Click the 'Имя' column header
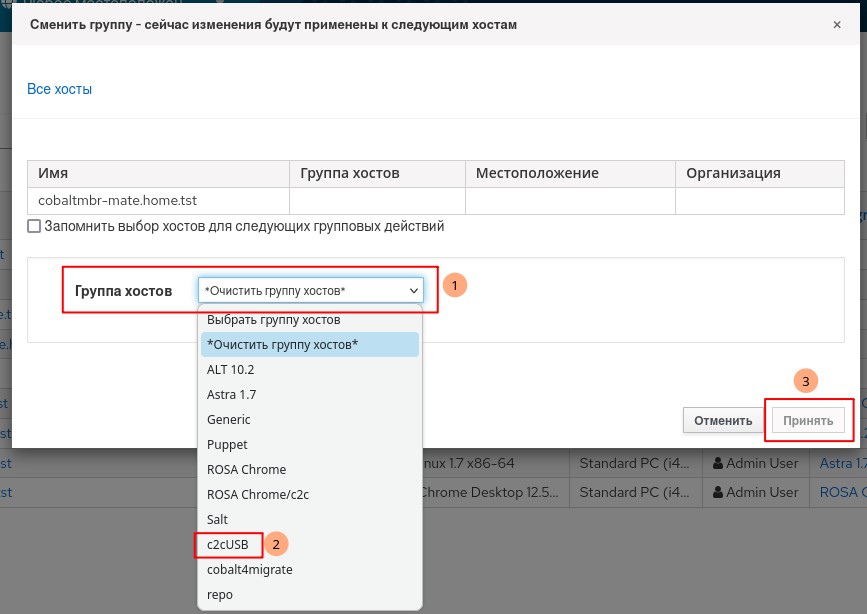Screen dimensions: 867x614 point(52,173)
